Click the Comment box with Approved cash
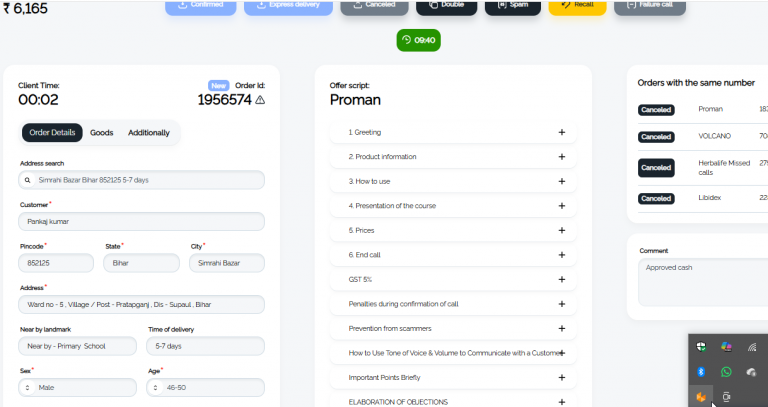Viewport: 768px width, 407px height. point(703,283)
